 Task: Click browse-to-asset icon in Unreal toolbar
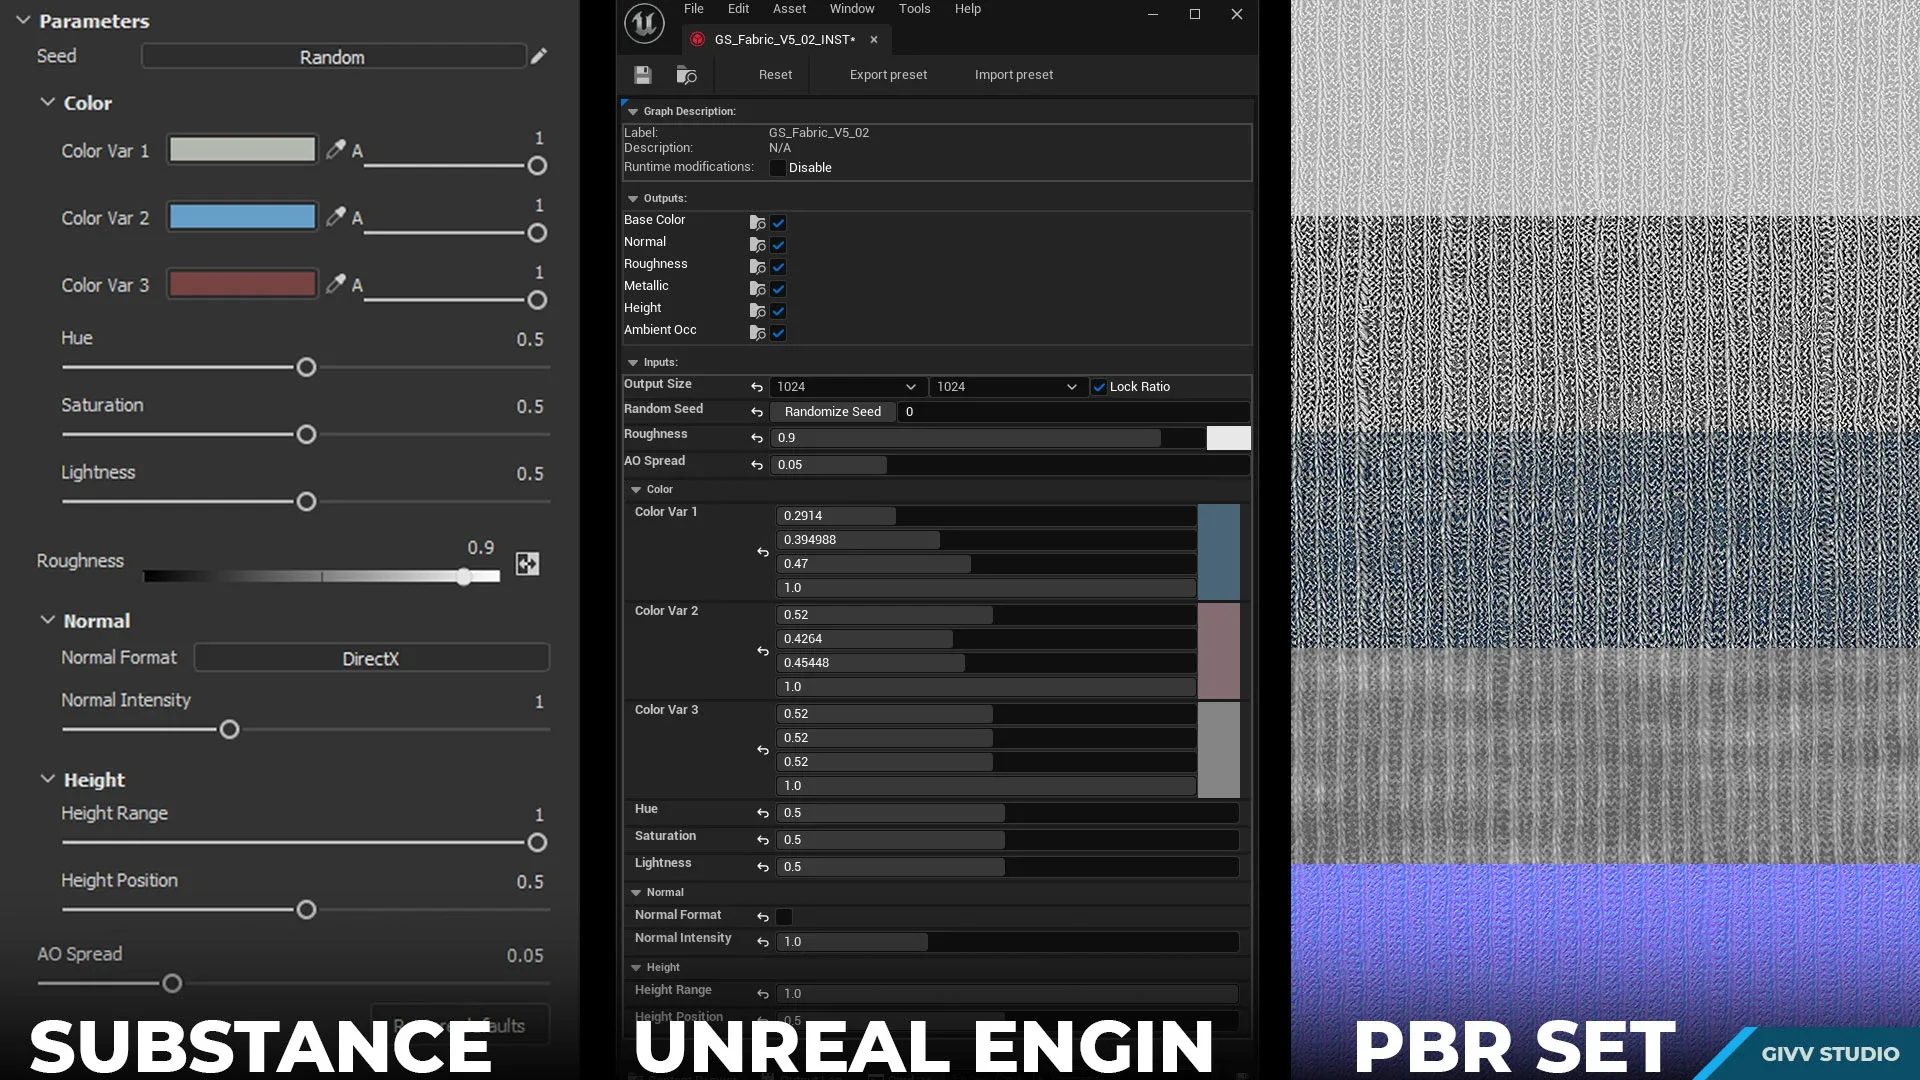(686, 75)
